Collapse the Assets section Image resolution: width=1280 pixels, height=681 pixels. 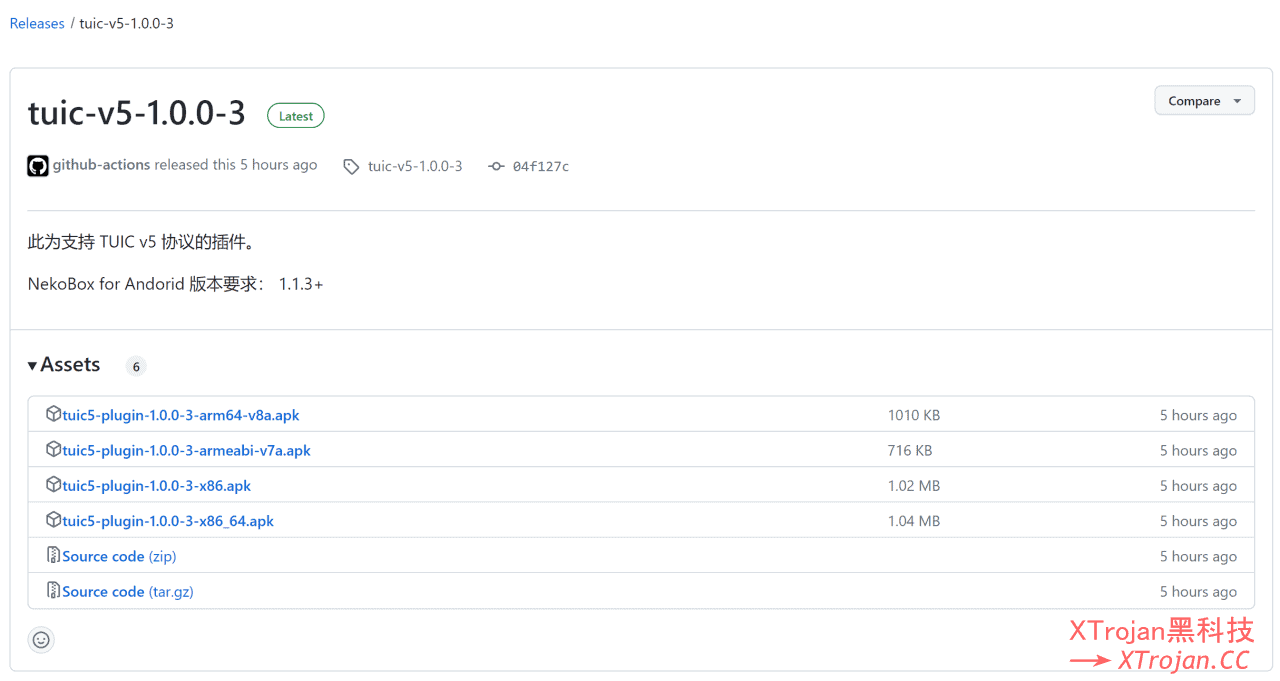coord(65,365)
